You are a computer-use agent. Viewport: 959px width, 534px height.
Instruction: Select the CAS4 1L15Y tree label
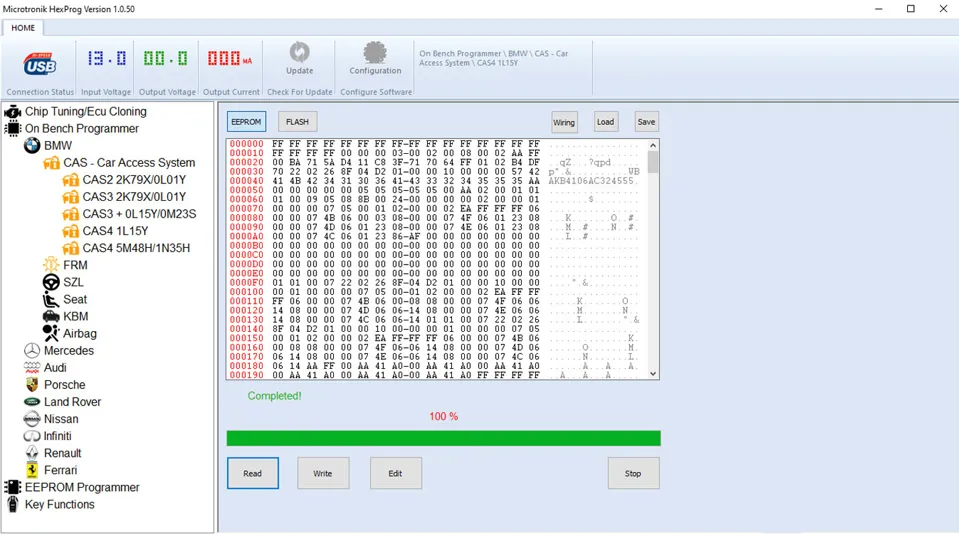[116, 231]
